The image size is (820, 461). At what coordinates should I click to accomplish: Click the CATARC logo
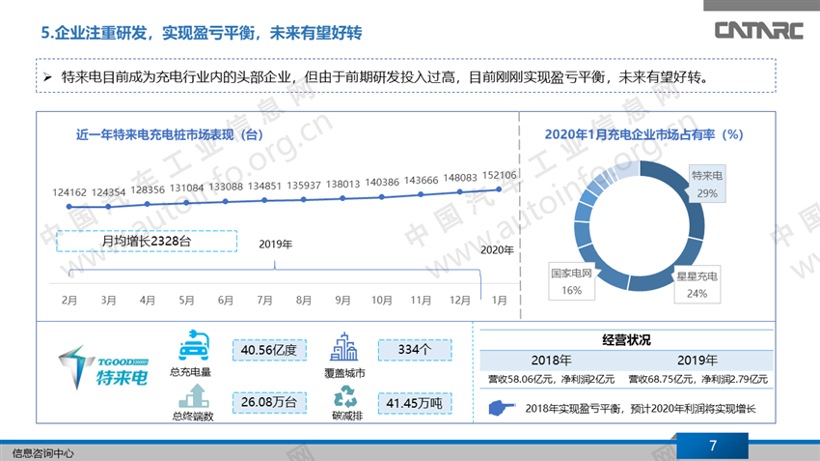coord(758,30)
